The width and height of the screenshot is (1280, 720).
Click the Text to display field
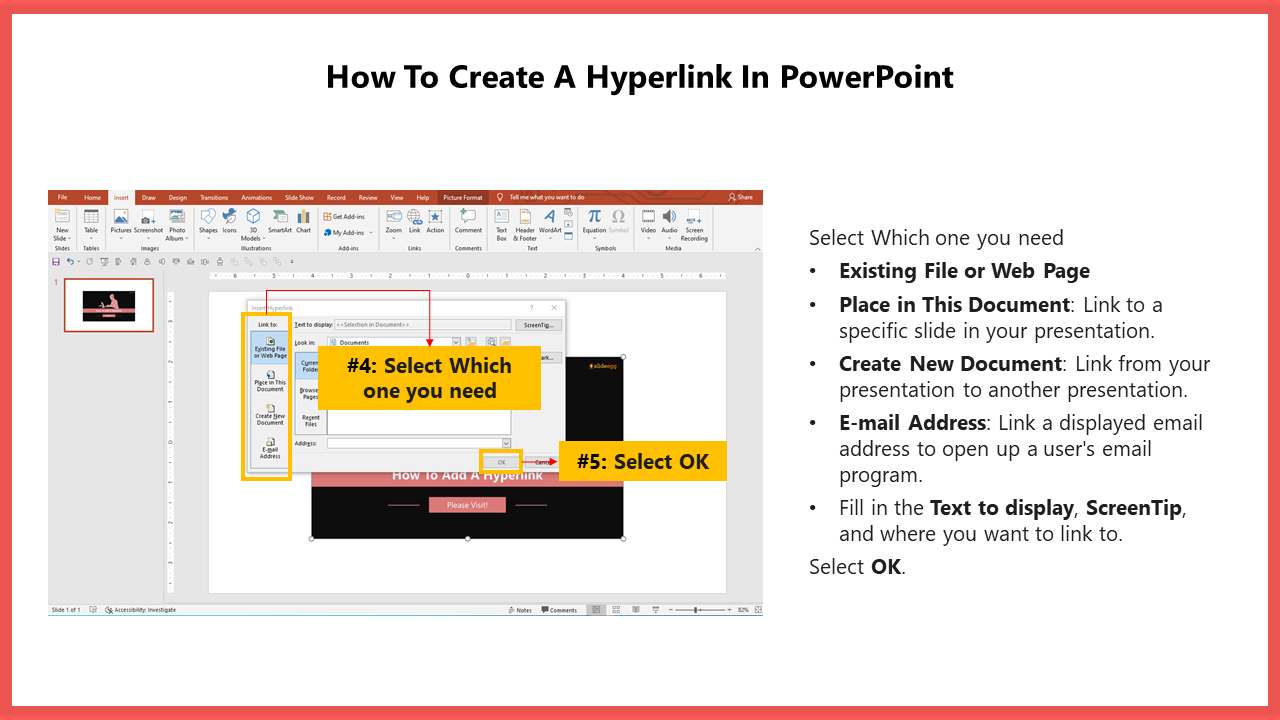(x=422, y=325)
